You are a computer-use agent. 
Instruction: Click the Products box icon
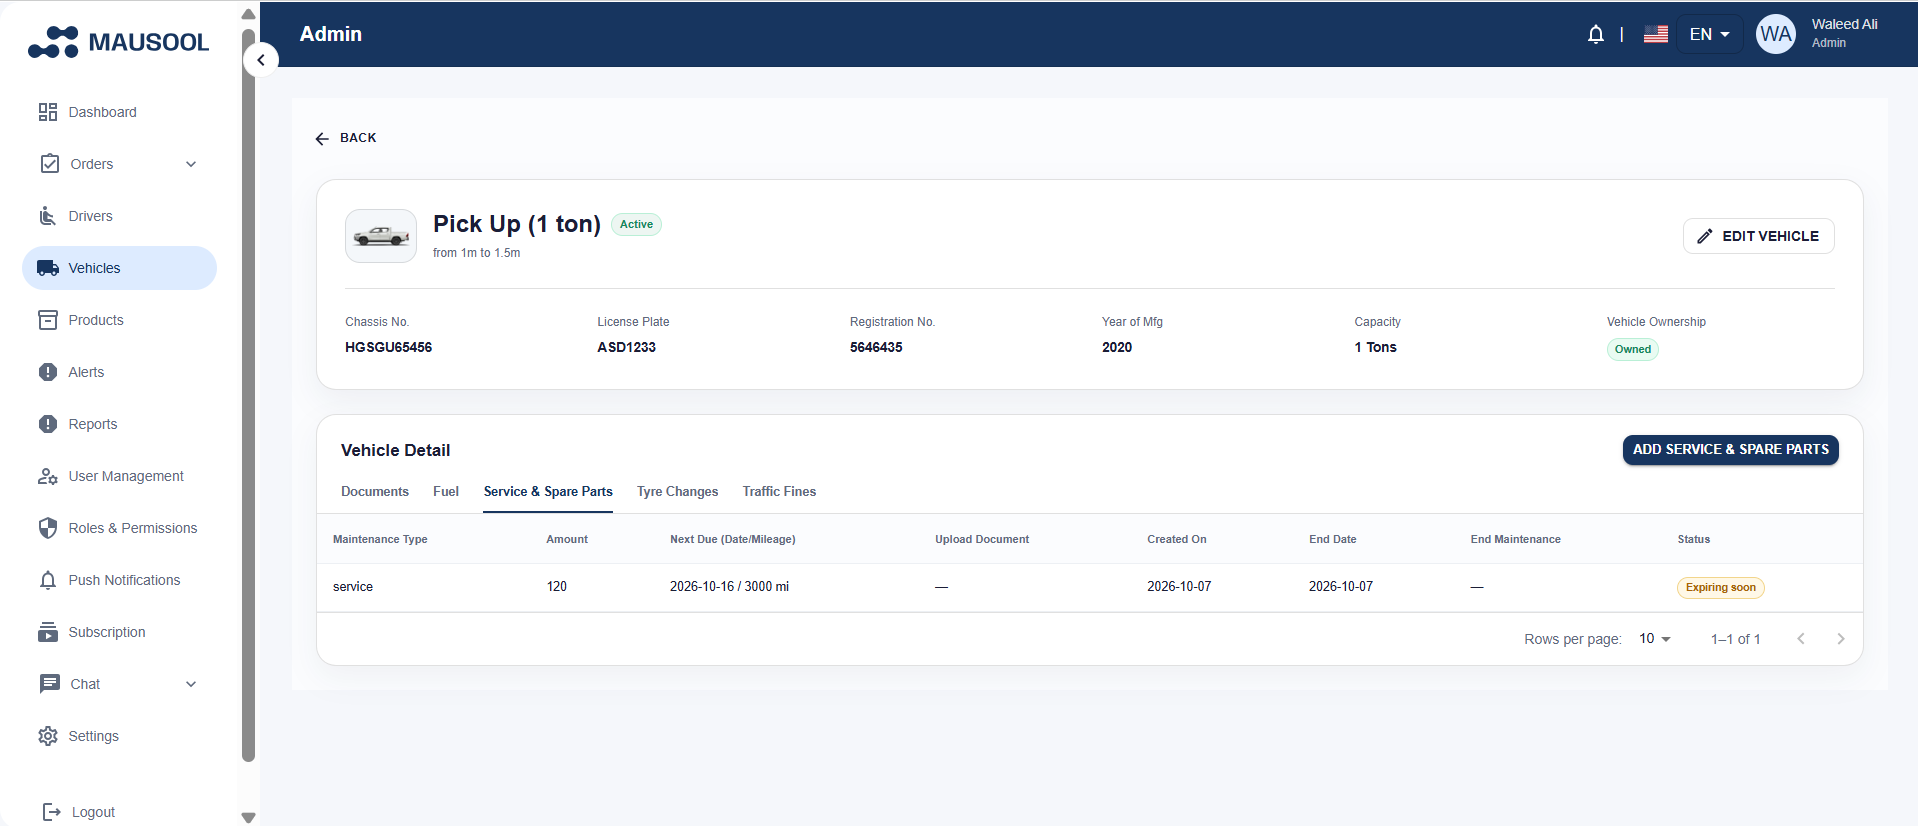coord(48,320)
